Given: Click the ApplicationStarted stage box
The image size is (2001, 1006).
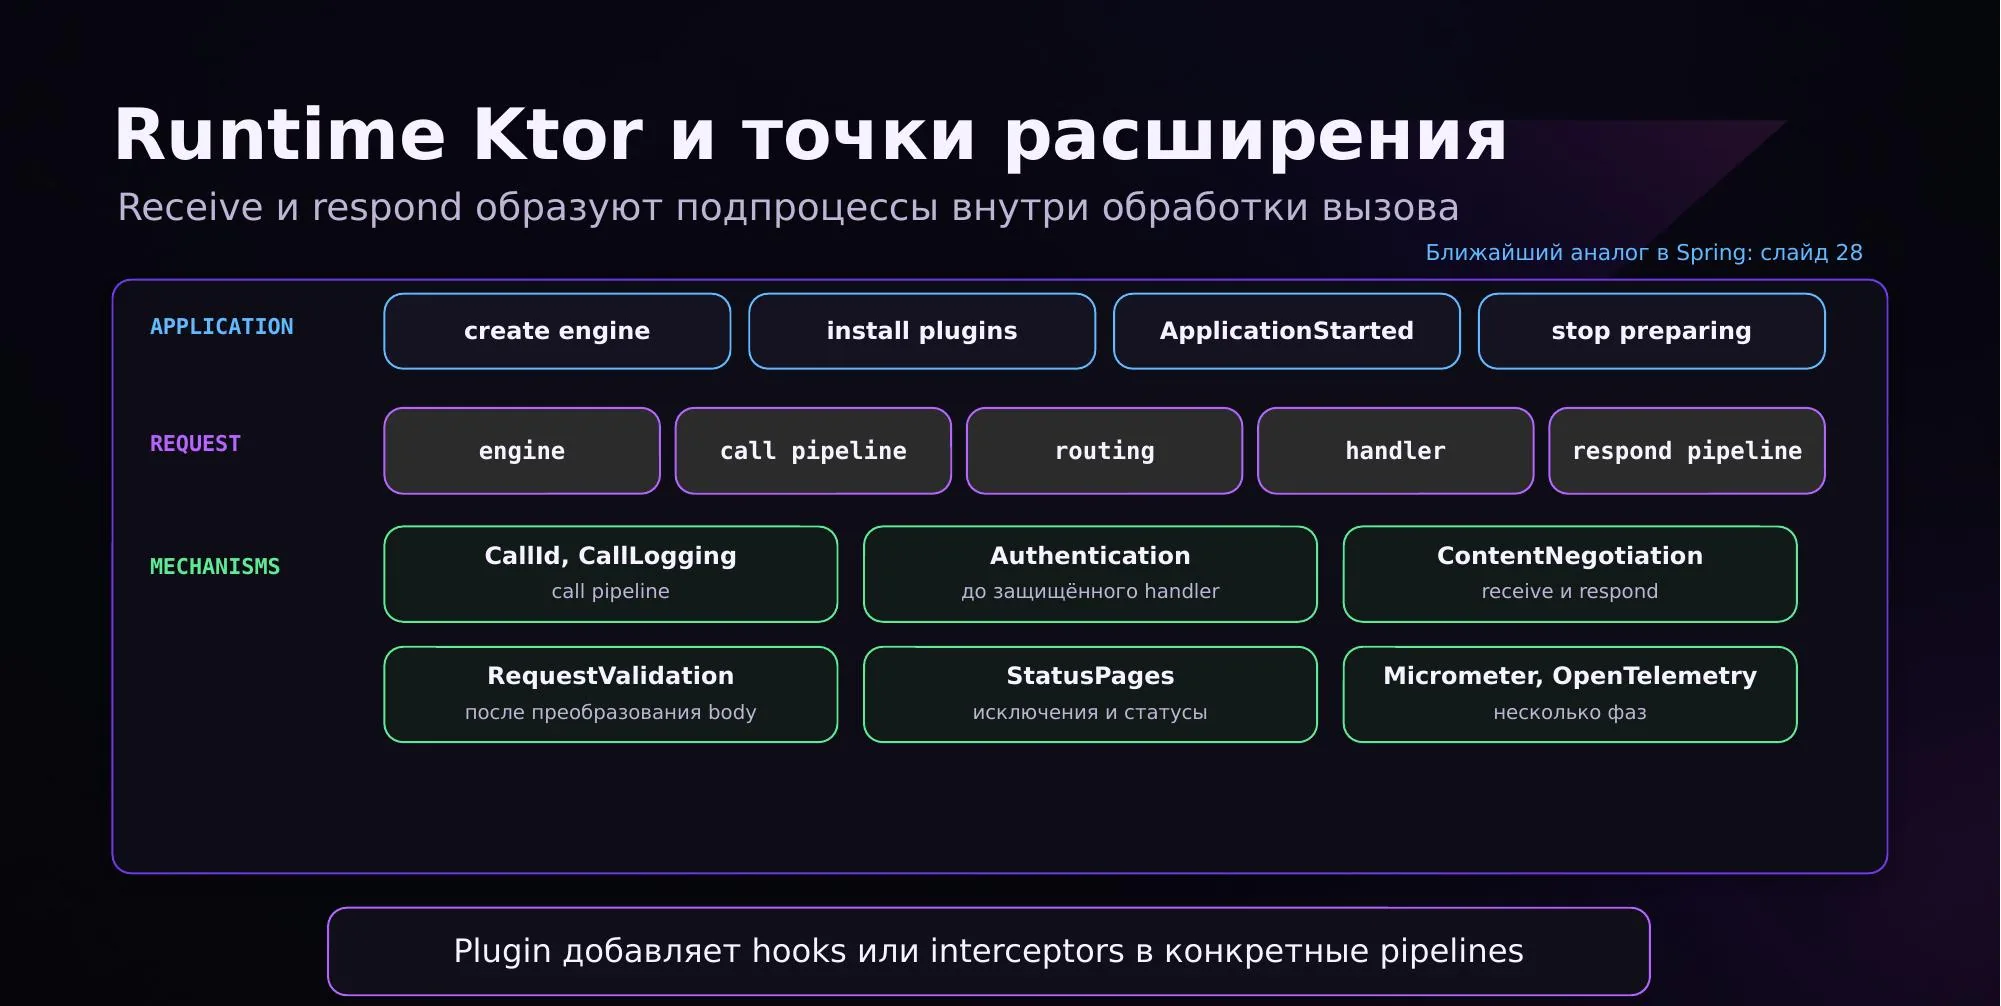Looking at the screenshot, I should (1287, 331).
